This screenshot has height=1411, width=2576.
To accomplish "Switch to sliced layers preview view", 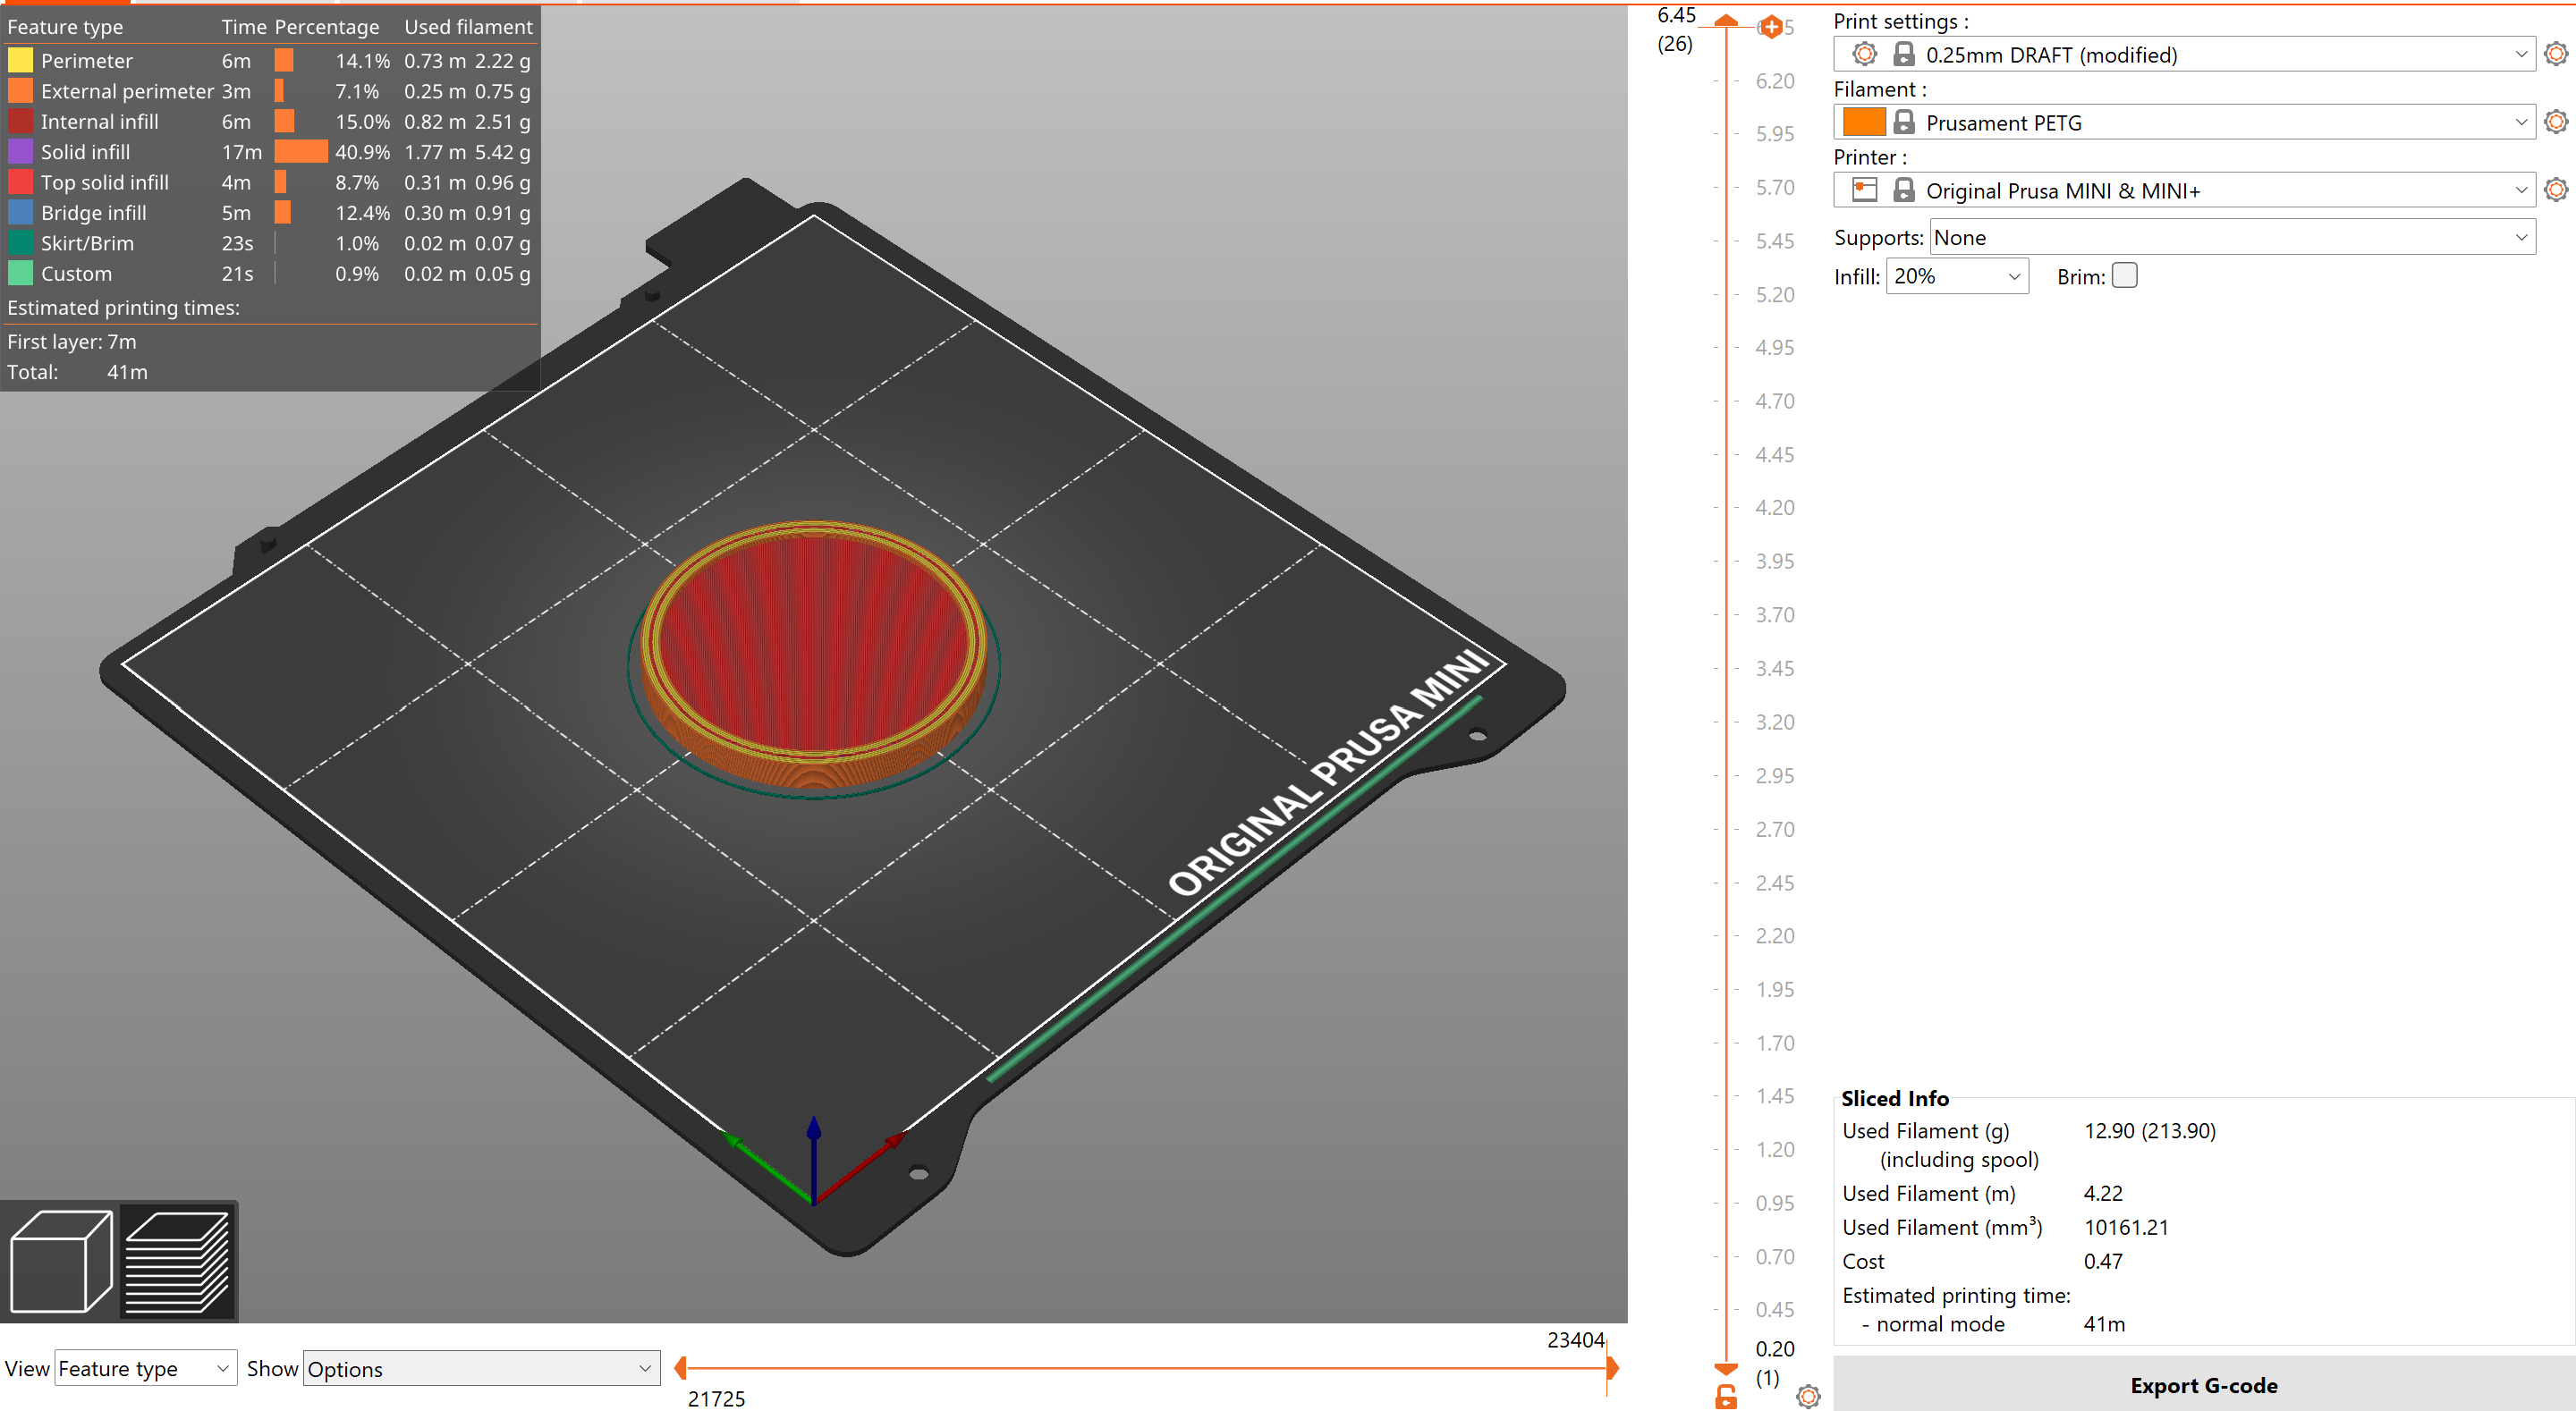I will tap(178, 1260).
